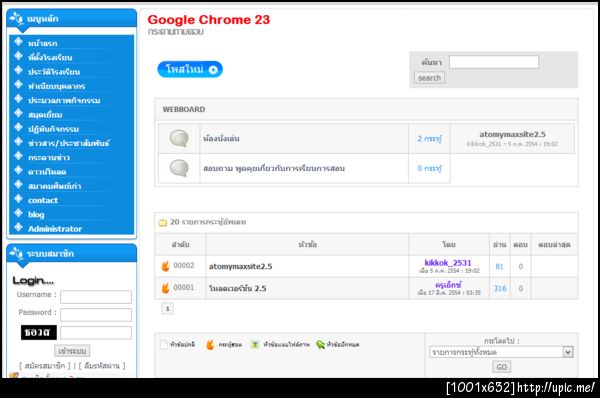Click the 316 read count

[x=500, y=288]
